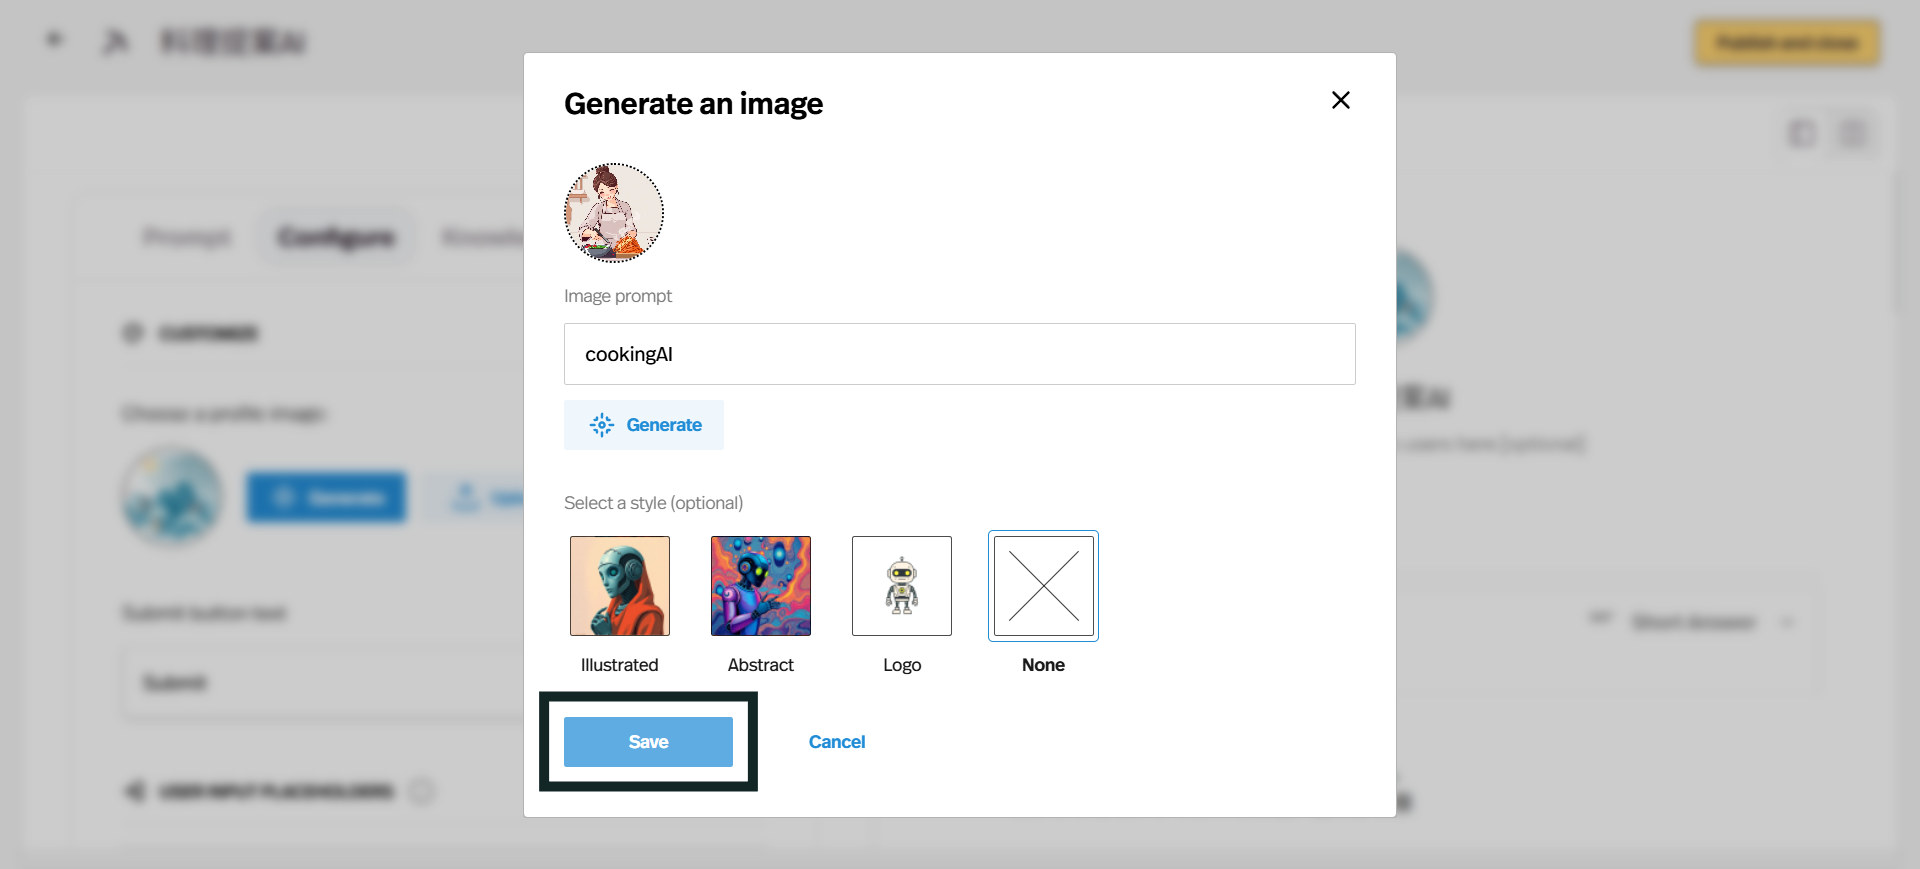
Task: Switch to the Prompt tab
Action: pos(187,237)
